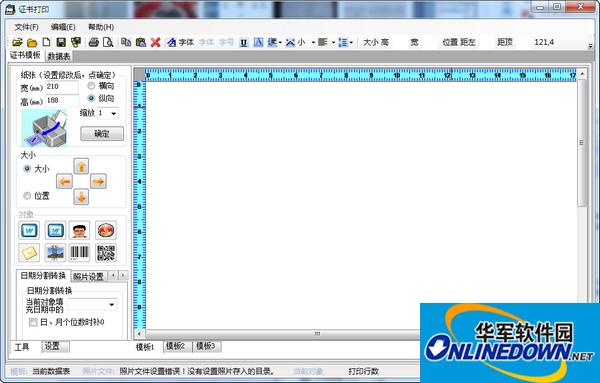Insert portrait photo object
Screen dimensions: 600x383
click(80, 230)
